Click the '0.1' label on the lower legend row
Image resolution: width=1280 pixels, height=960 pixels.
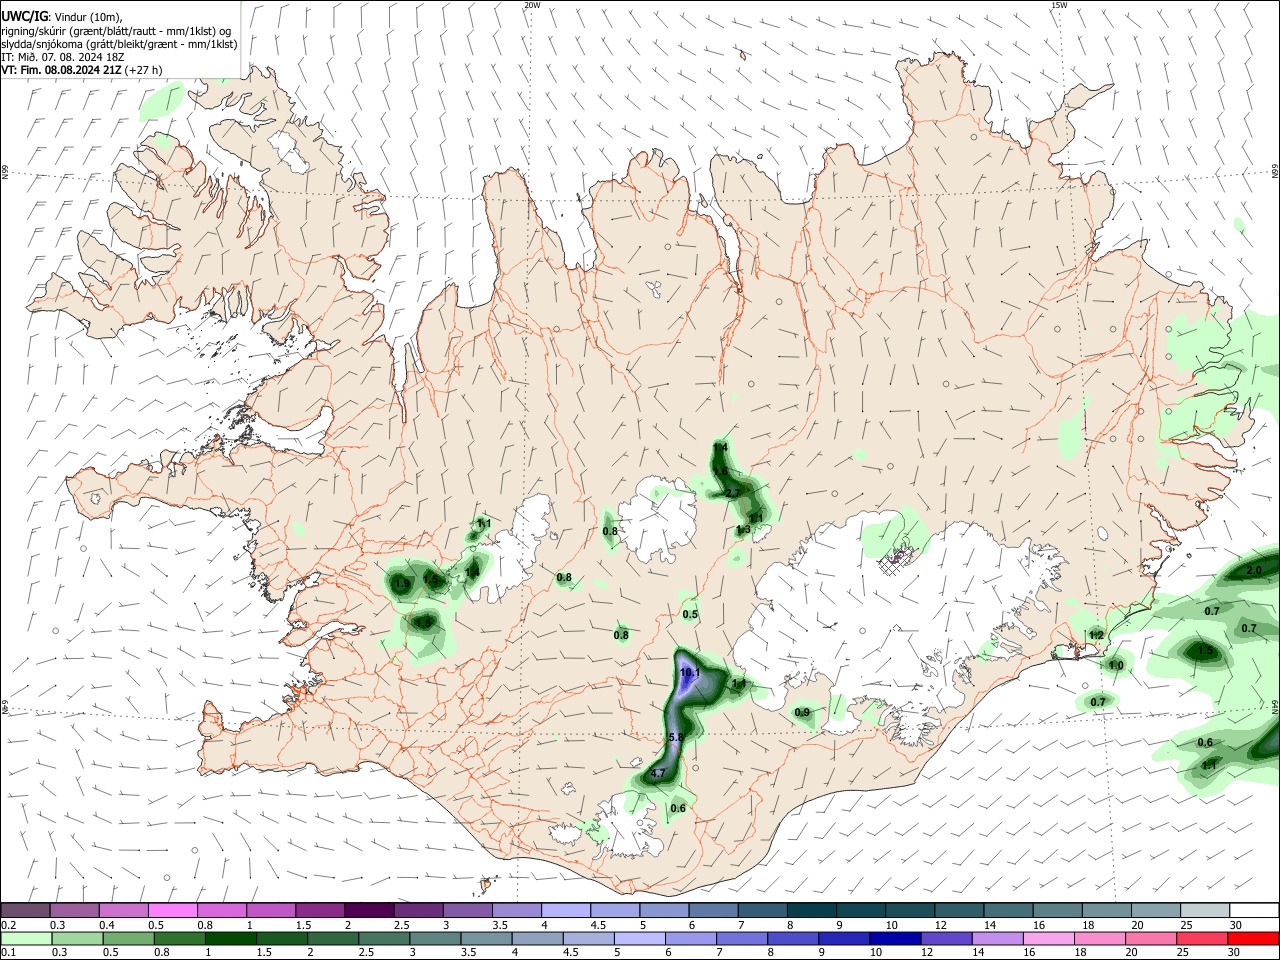[8, 952]
